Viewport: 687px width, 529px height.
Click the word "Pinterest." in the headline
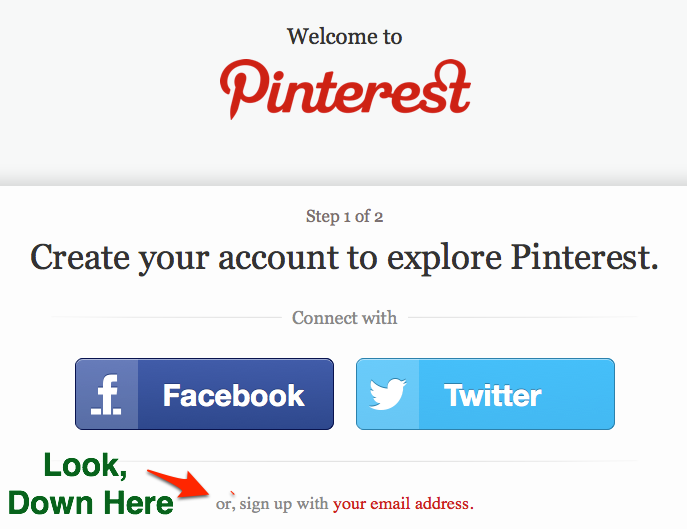coord(585,257)
